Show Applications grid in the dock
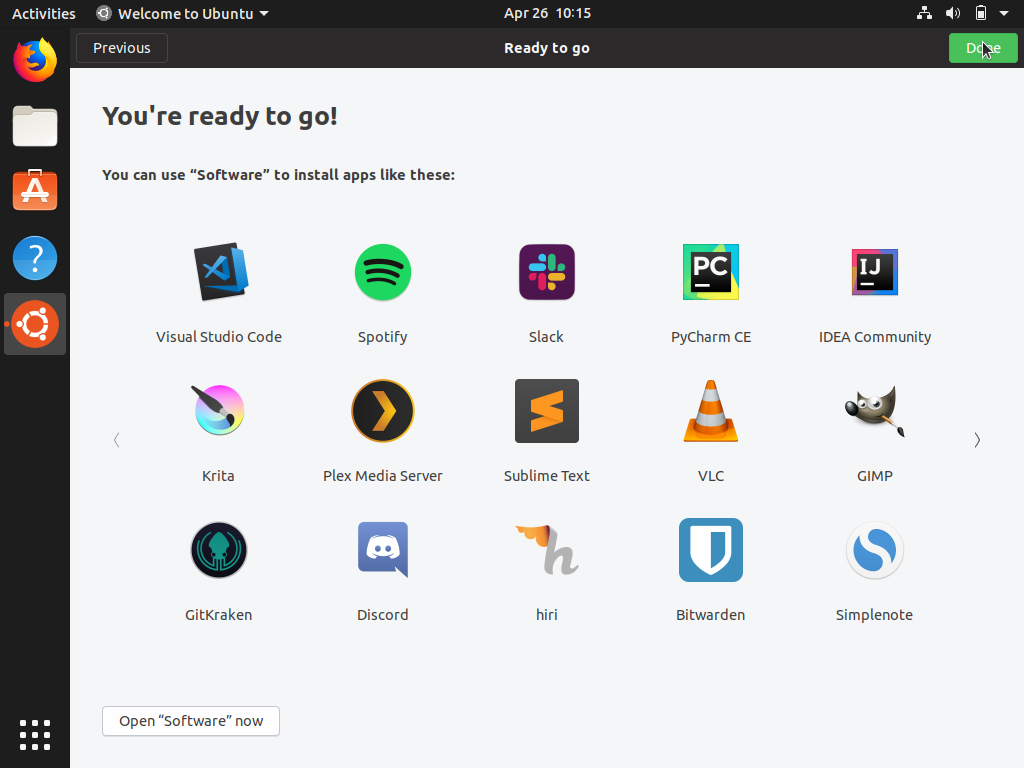Viewport: 1024px width, 768px height. pos(35,735)
